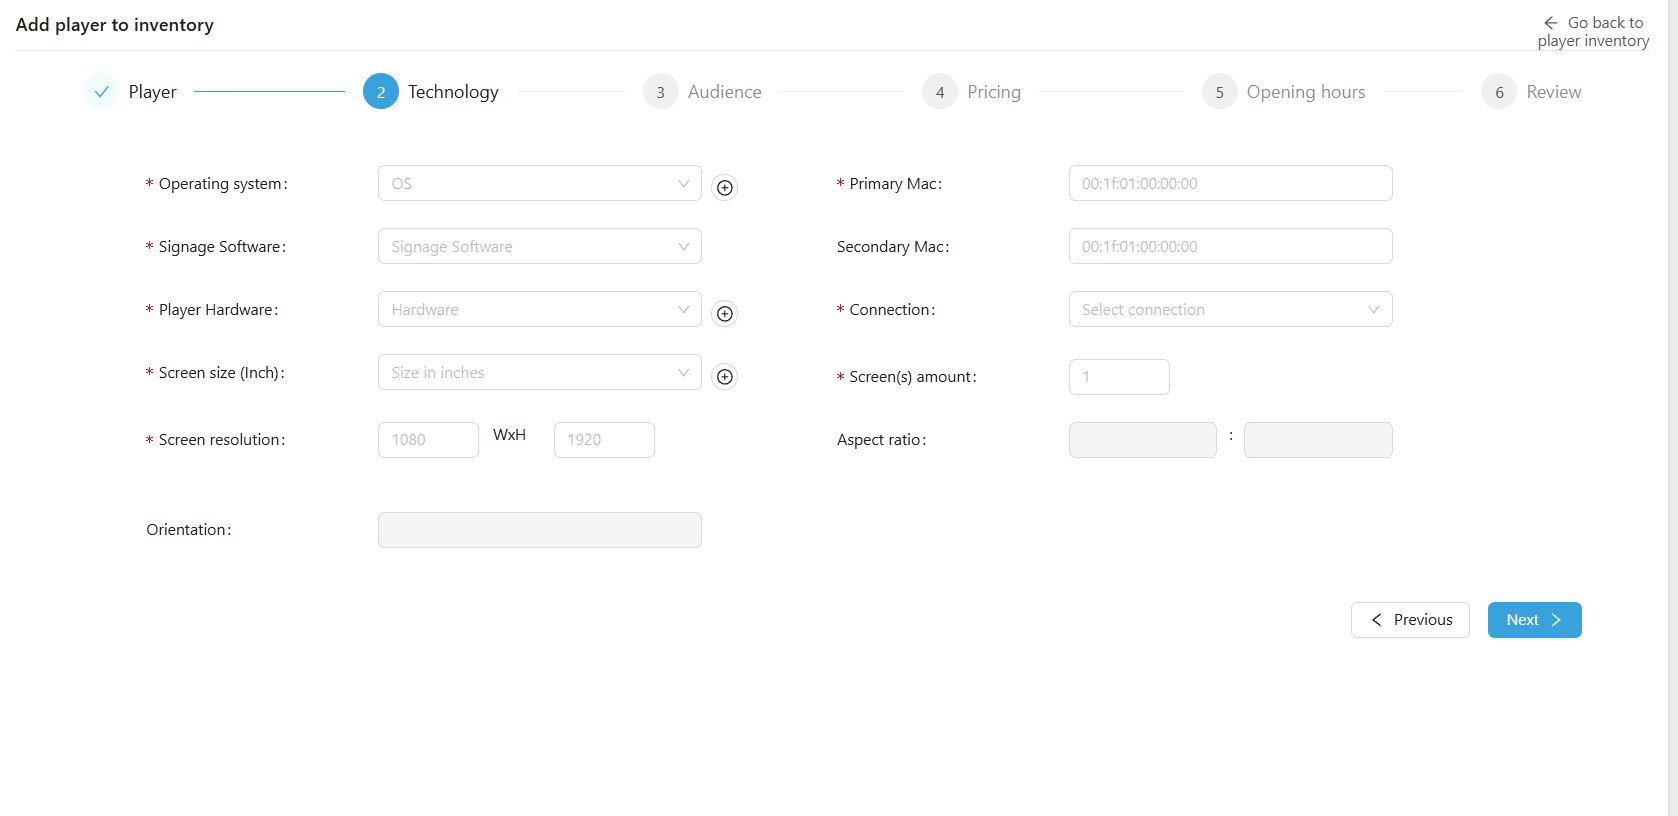Go back to player inventory
Viewport: 1678px width, 816px height.
coord(1593,32)
